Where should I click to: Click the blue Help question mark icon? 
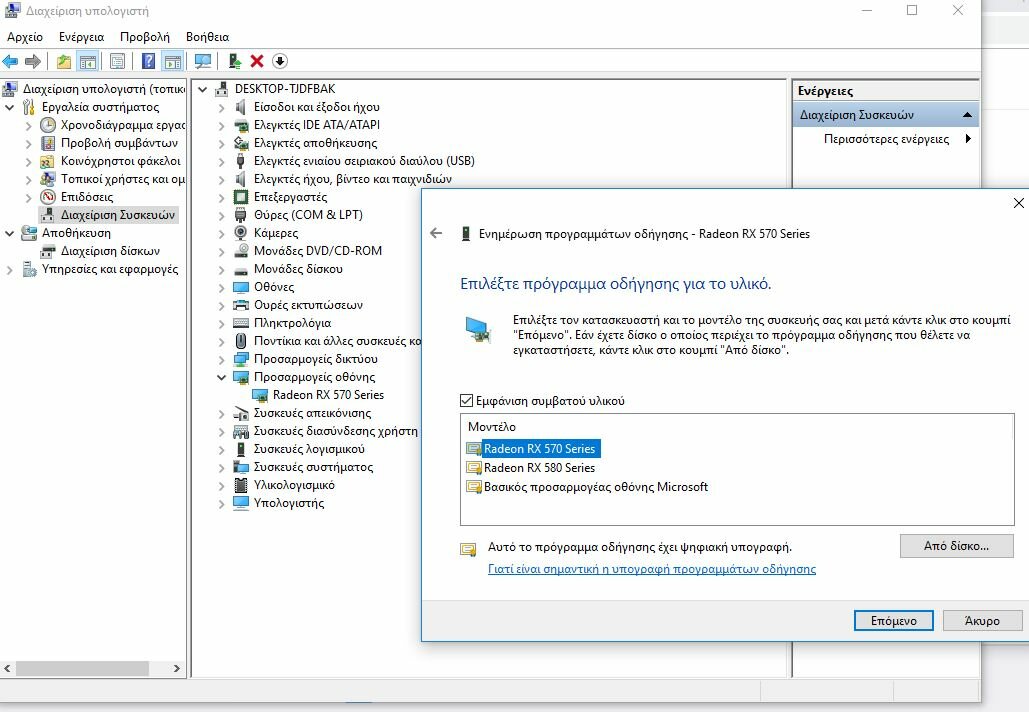[149, 62]
